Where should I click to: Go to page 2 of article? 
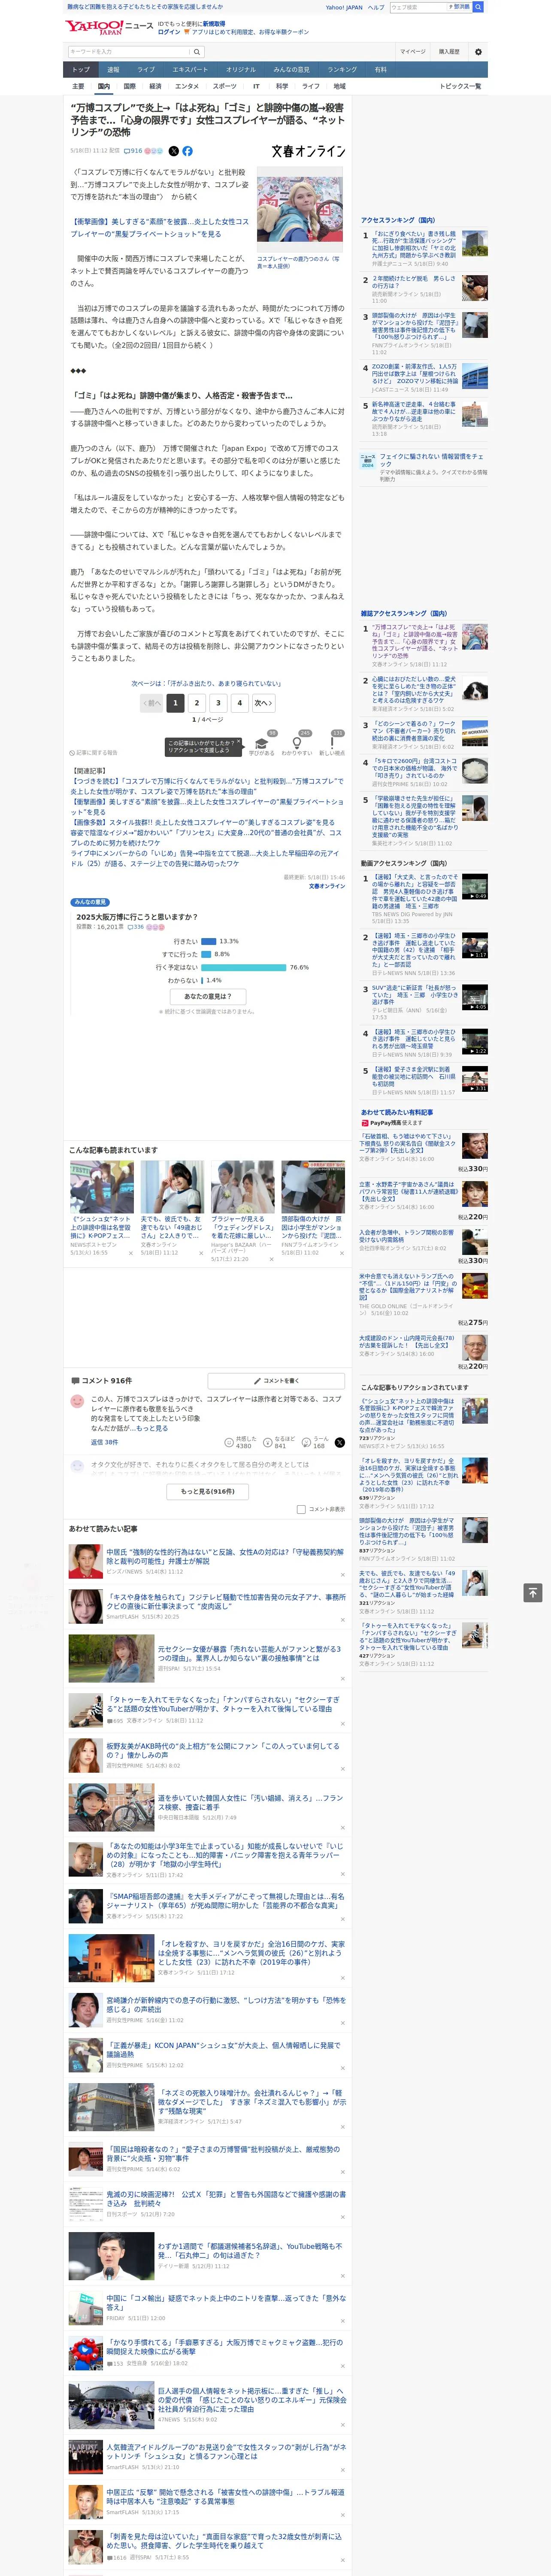pos(196,703)
